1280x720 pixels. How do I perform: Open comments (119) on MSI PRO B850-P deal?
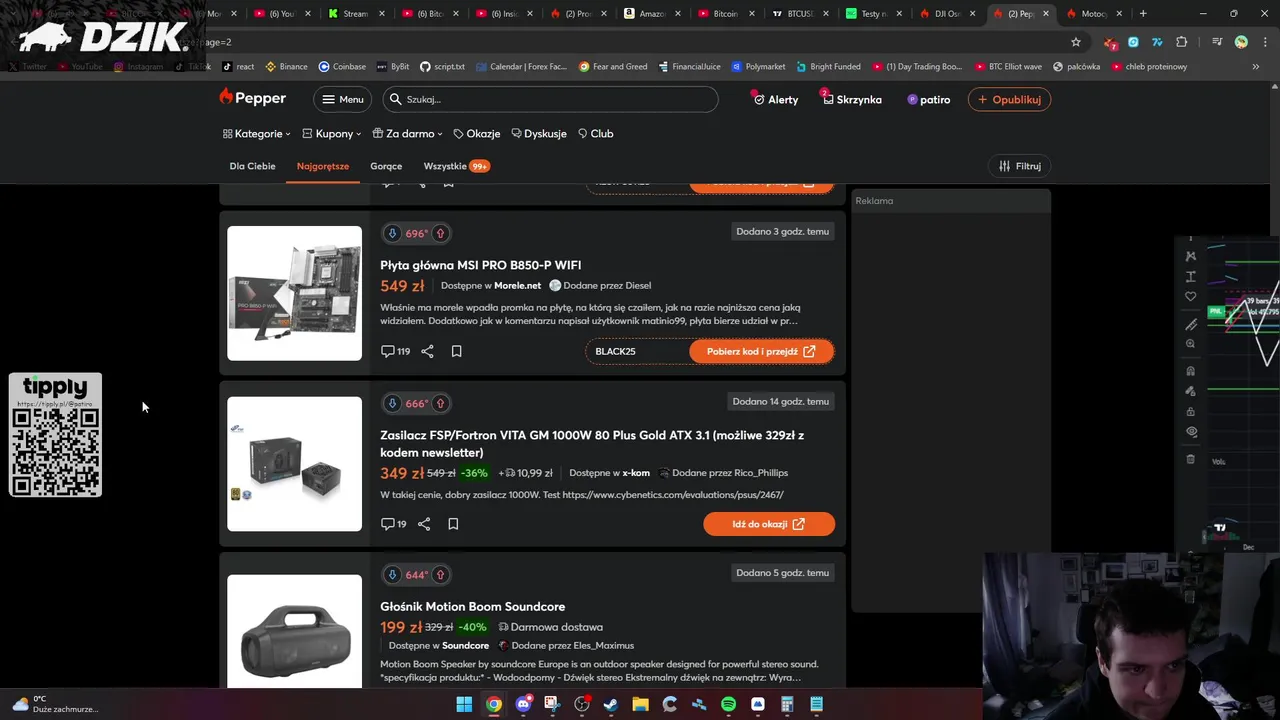[x=396, y=351]
